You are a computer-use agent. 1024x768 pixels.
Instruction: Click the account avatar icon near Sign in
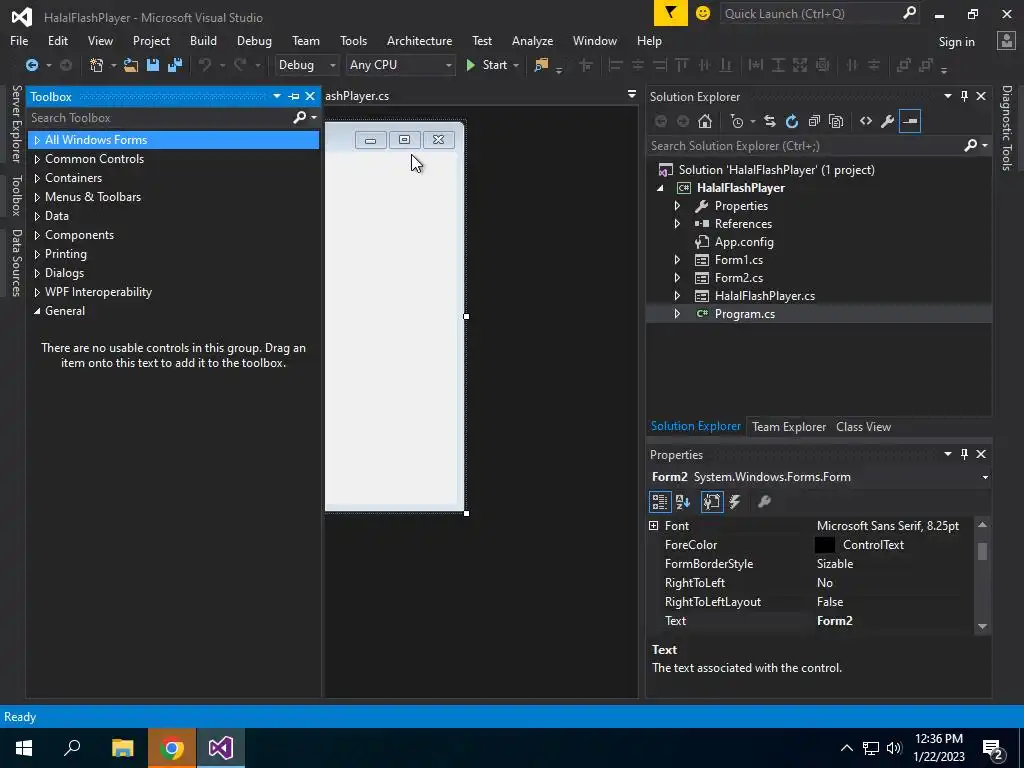[1006, 41]
